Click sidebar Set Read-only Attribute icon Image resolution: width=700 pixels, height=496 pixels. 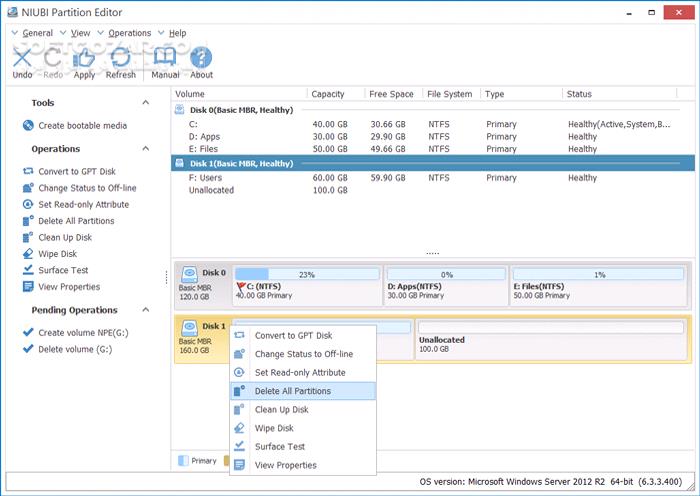(28, 204)
